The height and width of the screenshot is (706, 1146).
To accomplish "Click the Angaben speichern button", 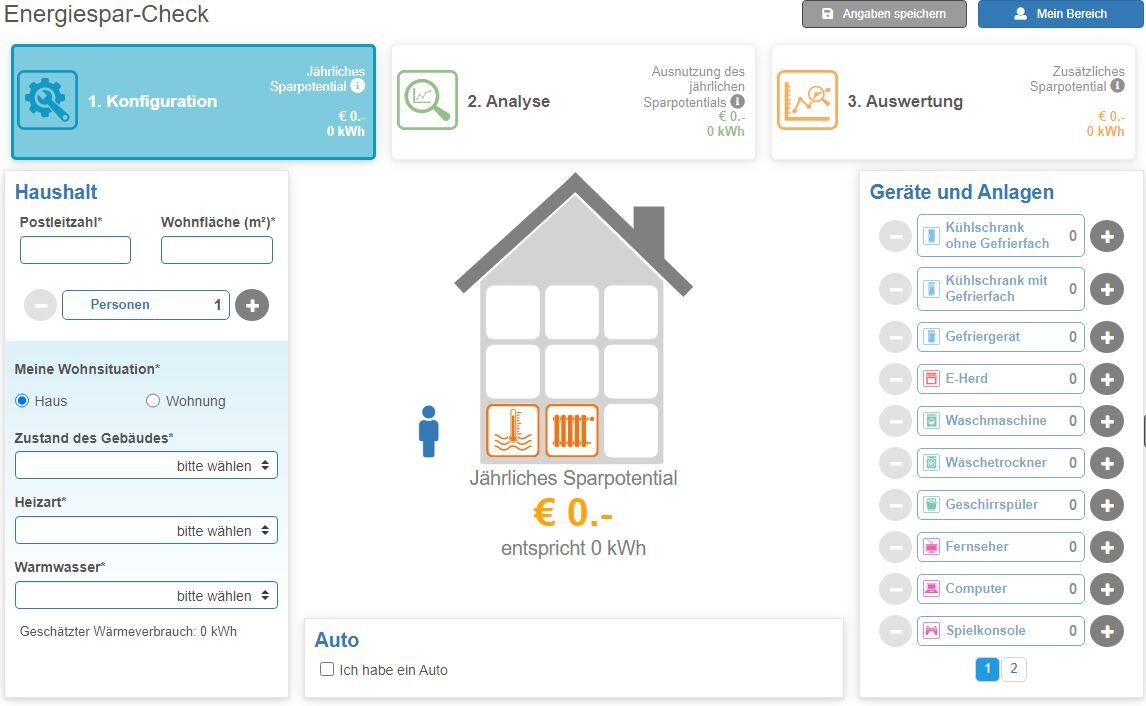I will 884,14.
